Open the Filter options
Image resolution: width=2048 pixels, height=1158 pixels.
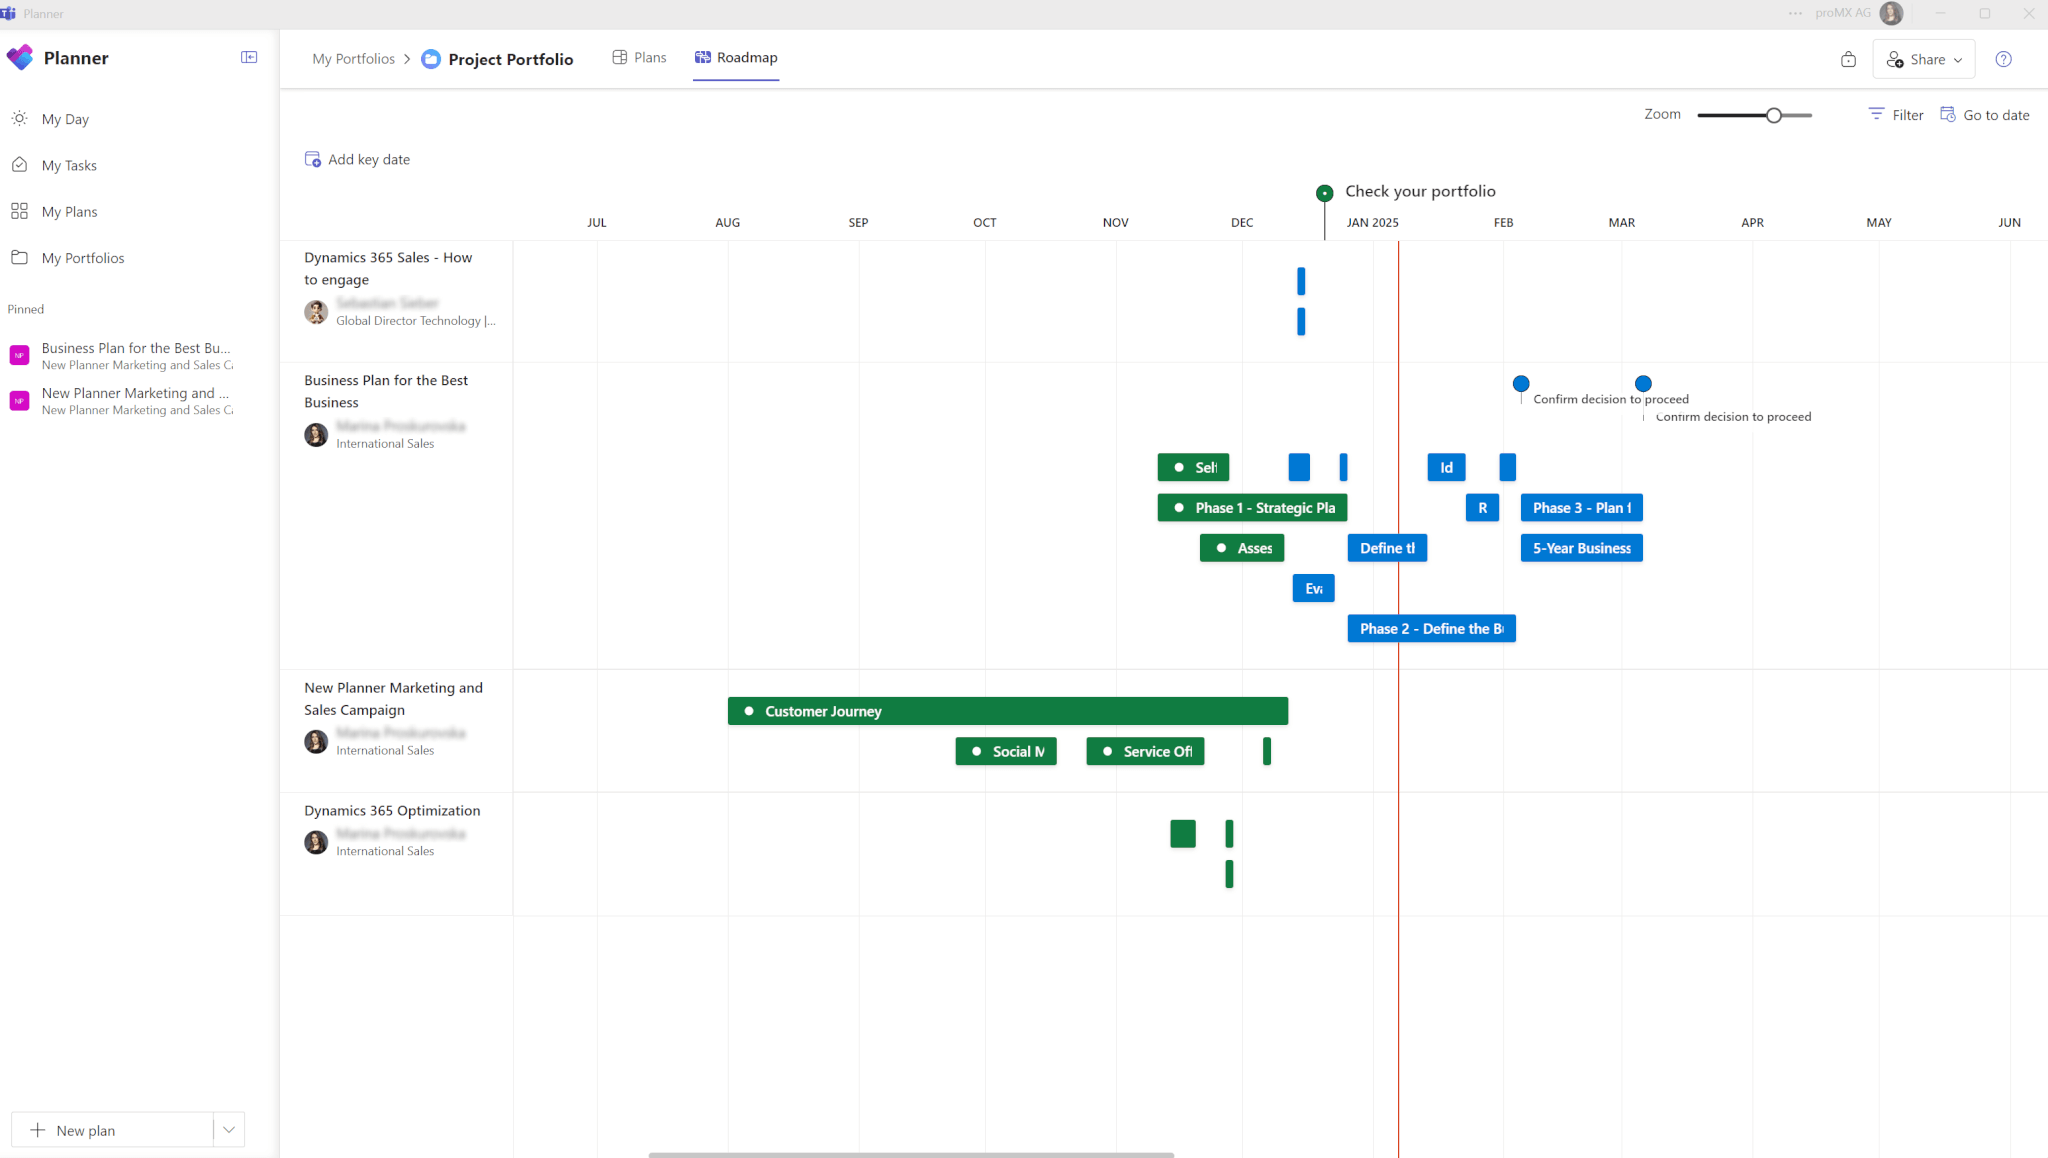coord(1894,114)
